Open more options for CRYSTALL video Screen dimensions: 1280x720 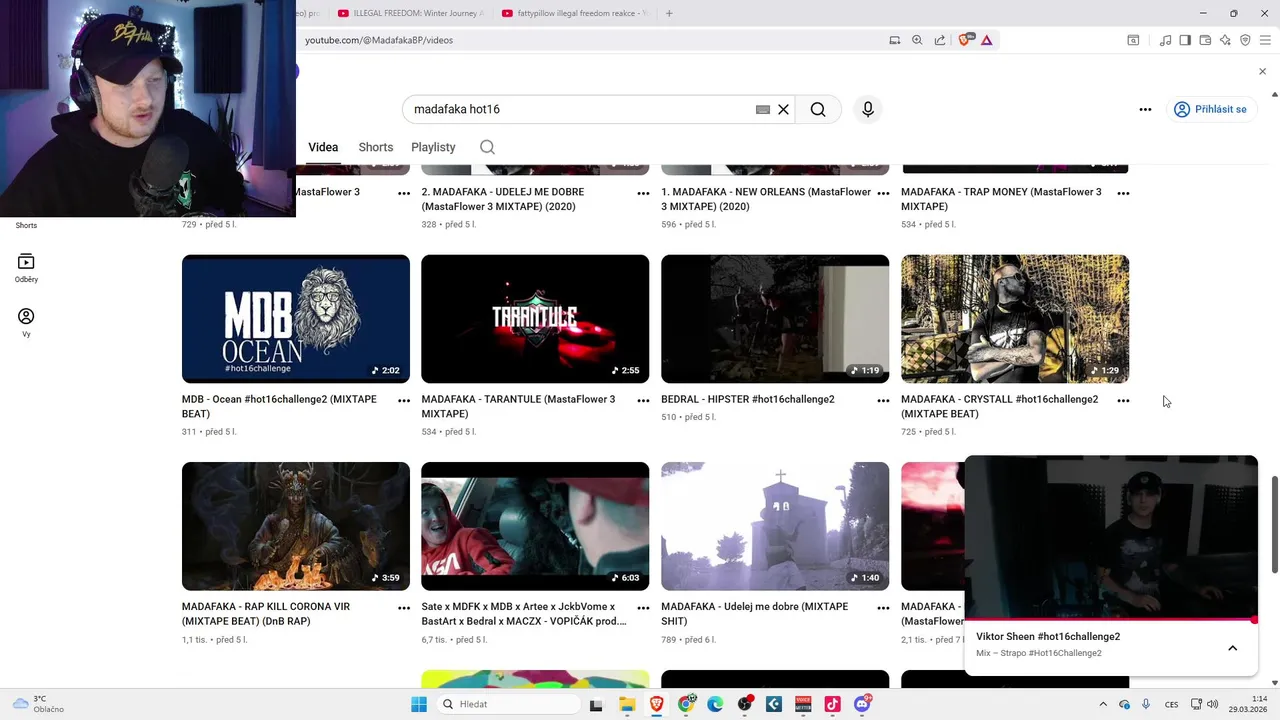click(1123, 401)
